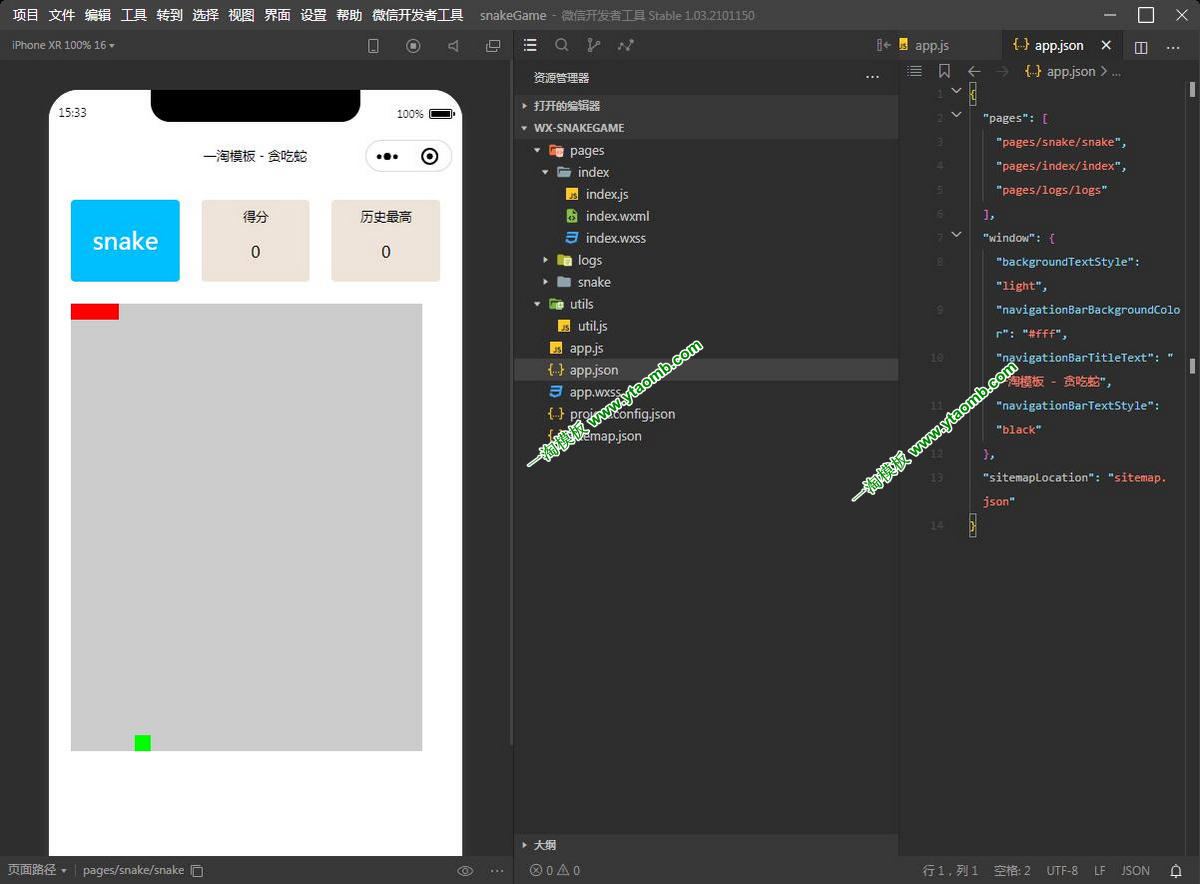
Task: Toggle the preview eye icon in status bar
Action: tap(465, 871)
